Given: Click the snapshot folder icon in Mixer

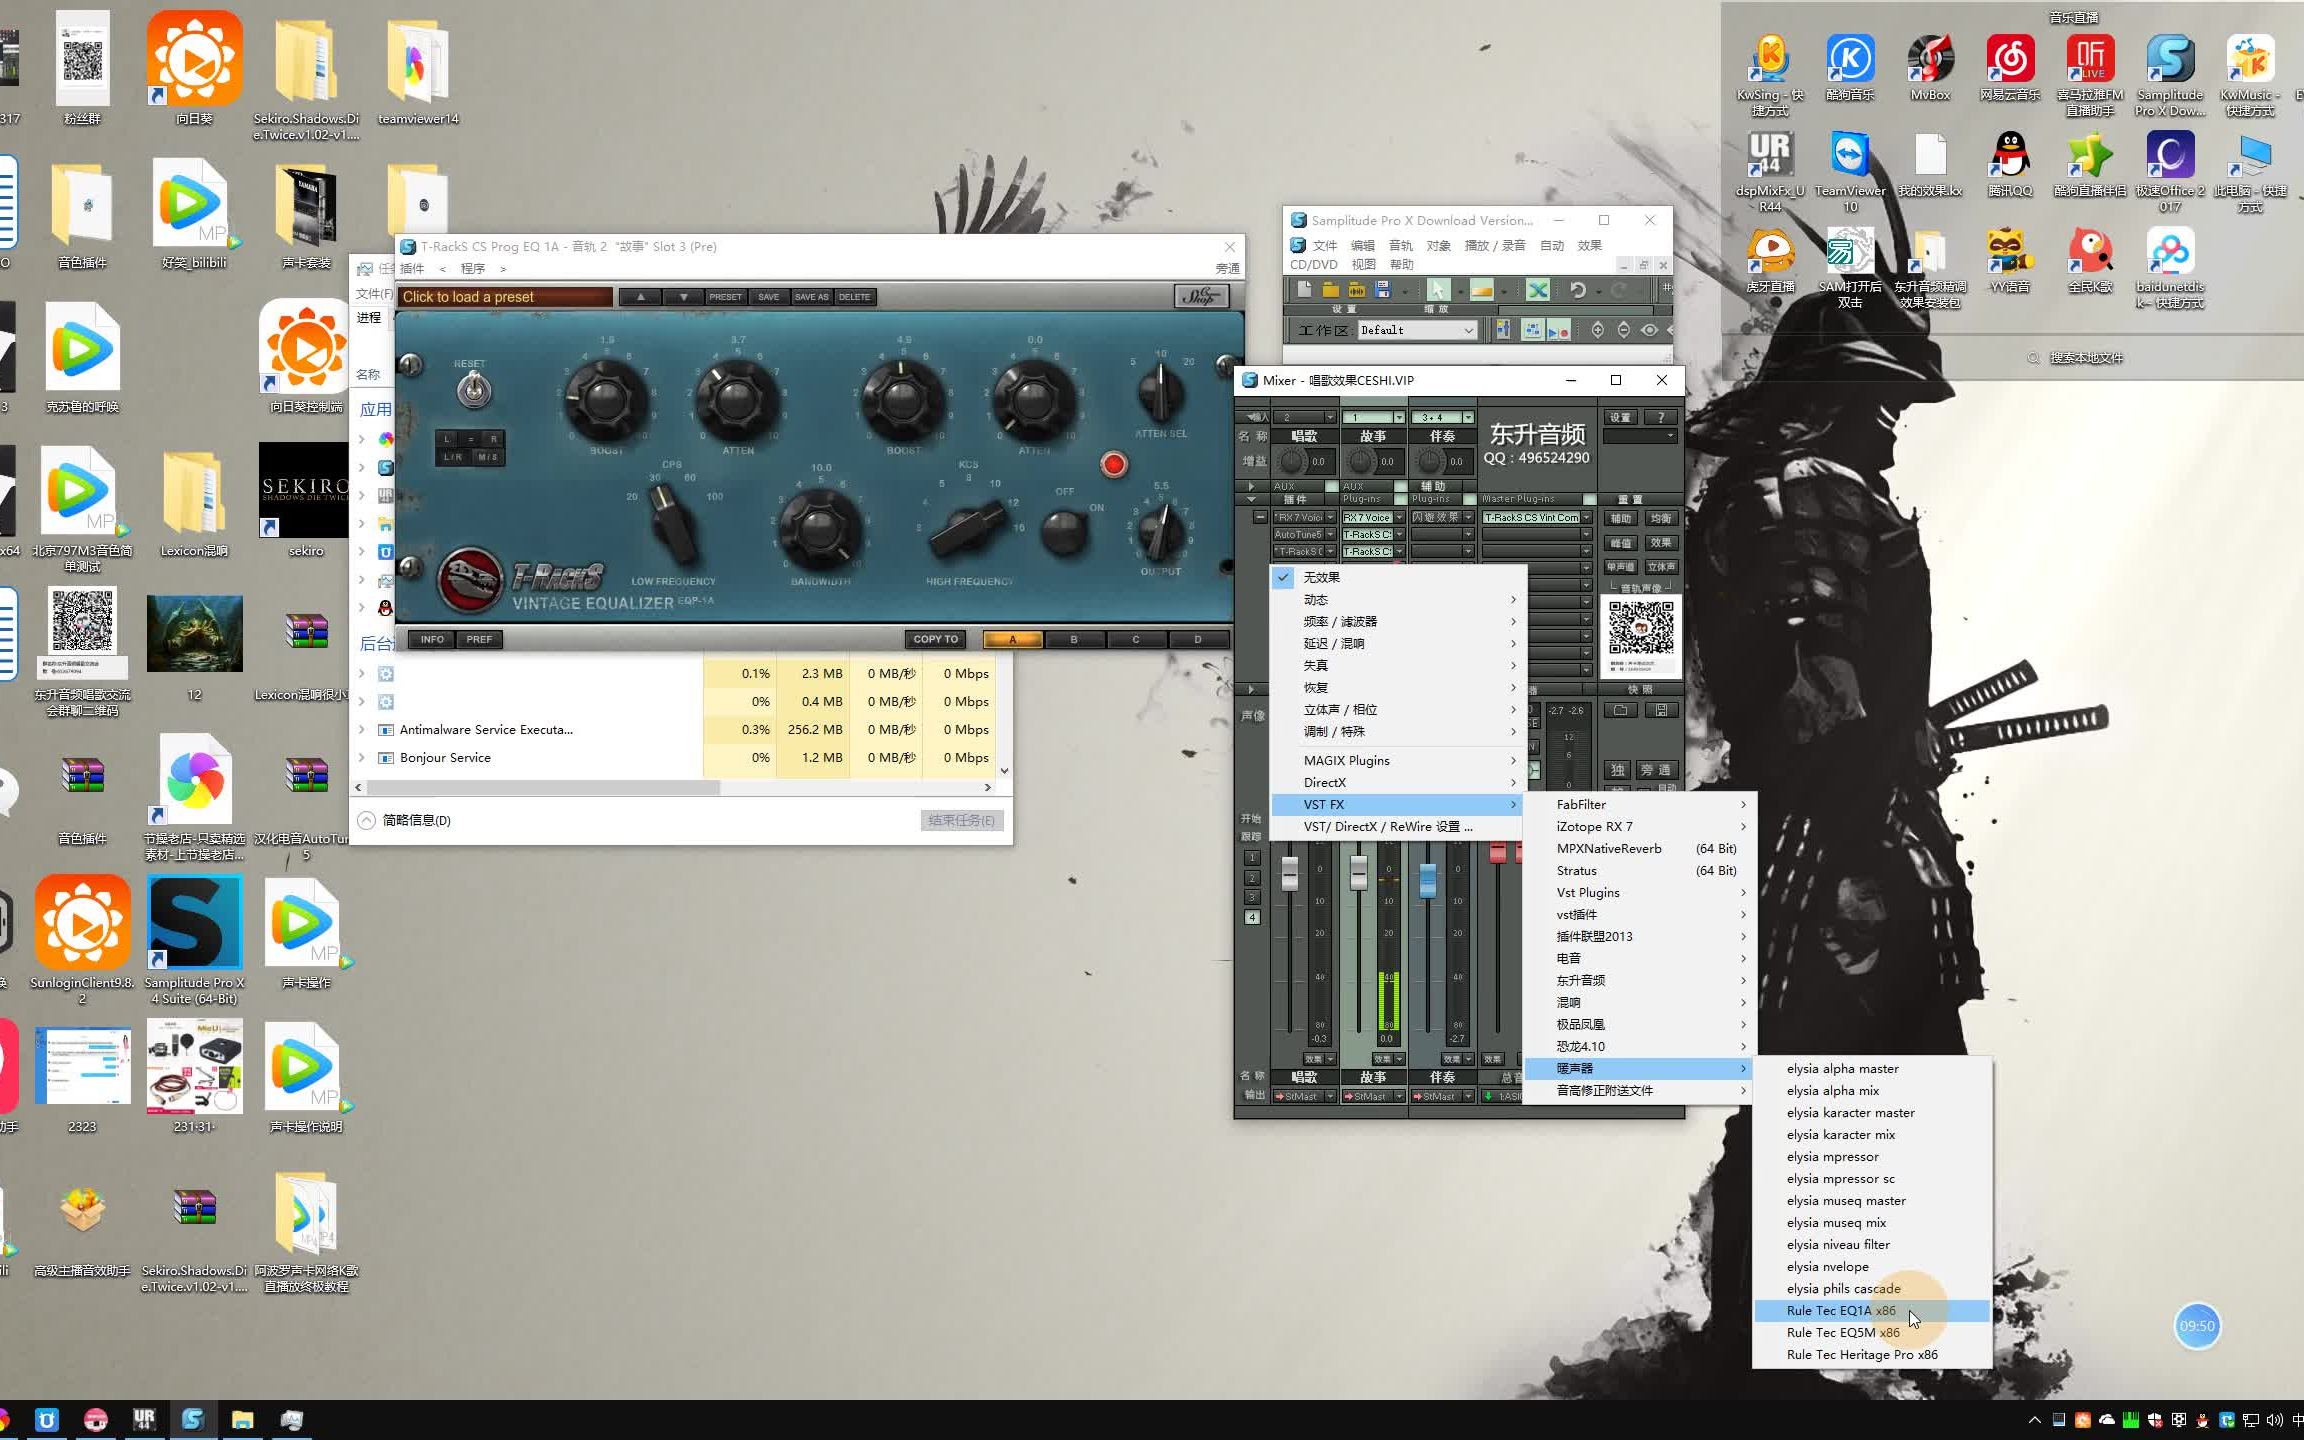Looking at the screenshot, I should point(1620,710).
